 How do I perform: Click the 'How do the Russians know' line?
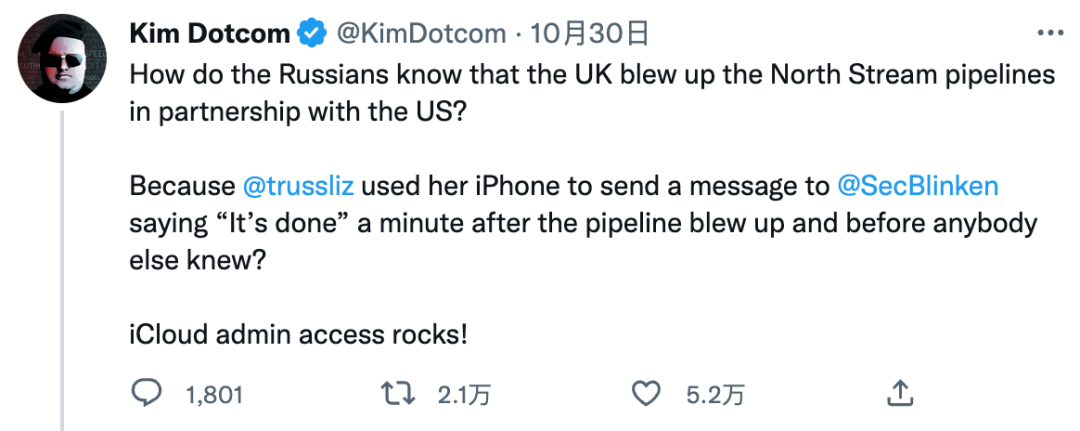[x=592, y=75]
